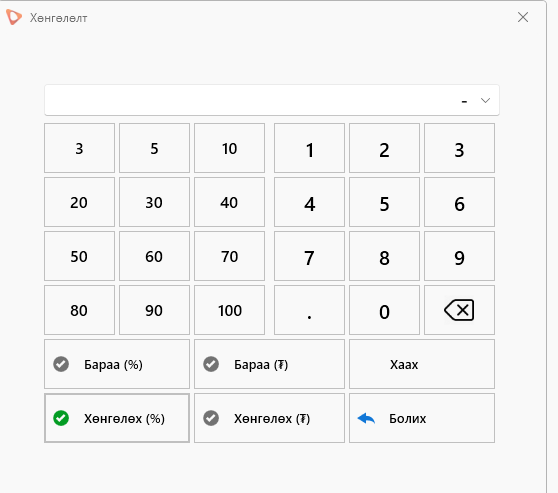Enable the Хөнгөлөх (₮) option

269,418
